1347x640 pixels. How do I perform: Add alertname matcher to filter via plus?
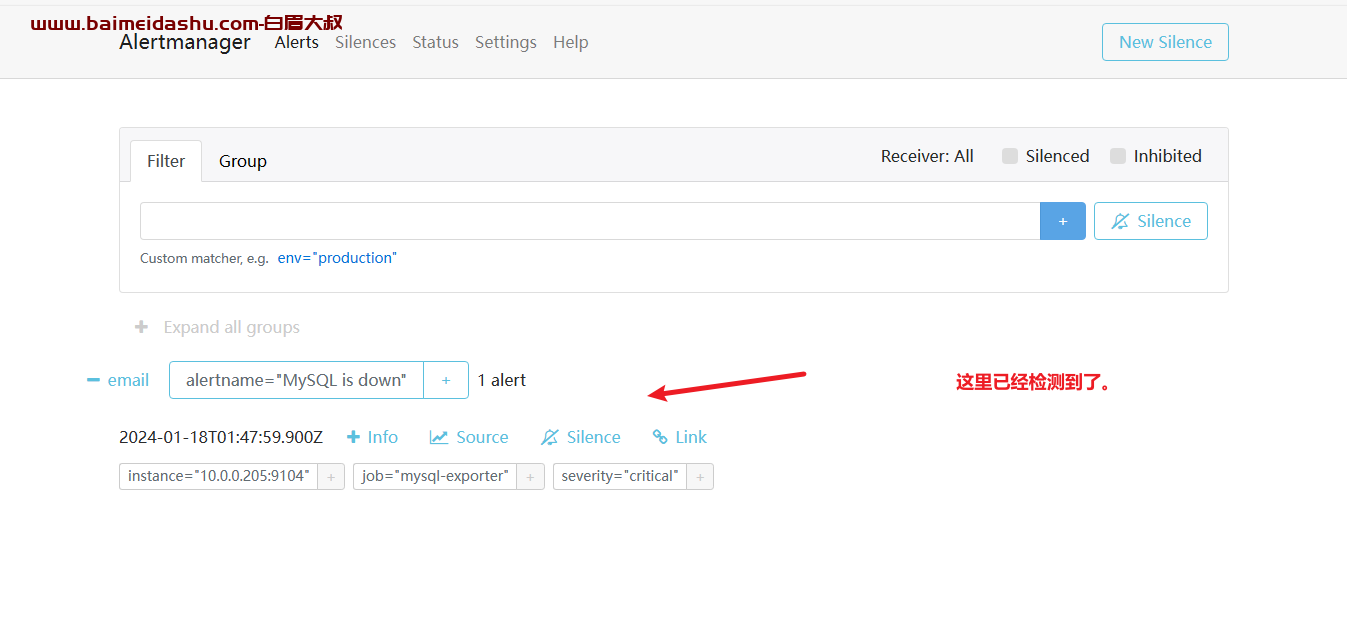click(446, 380)
